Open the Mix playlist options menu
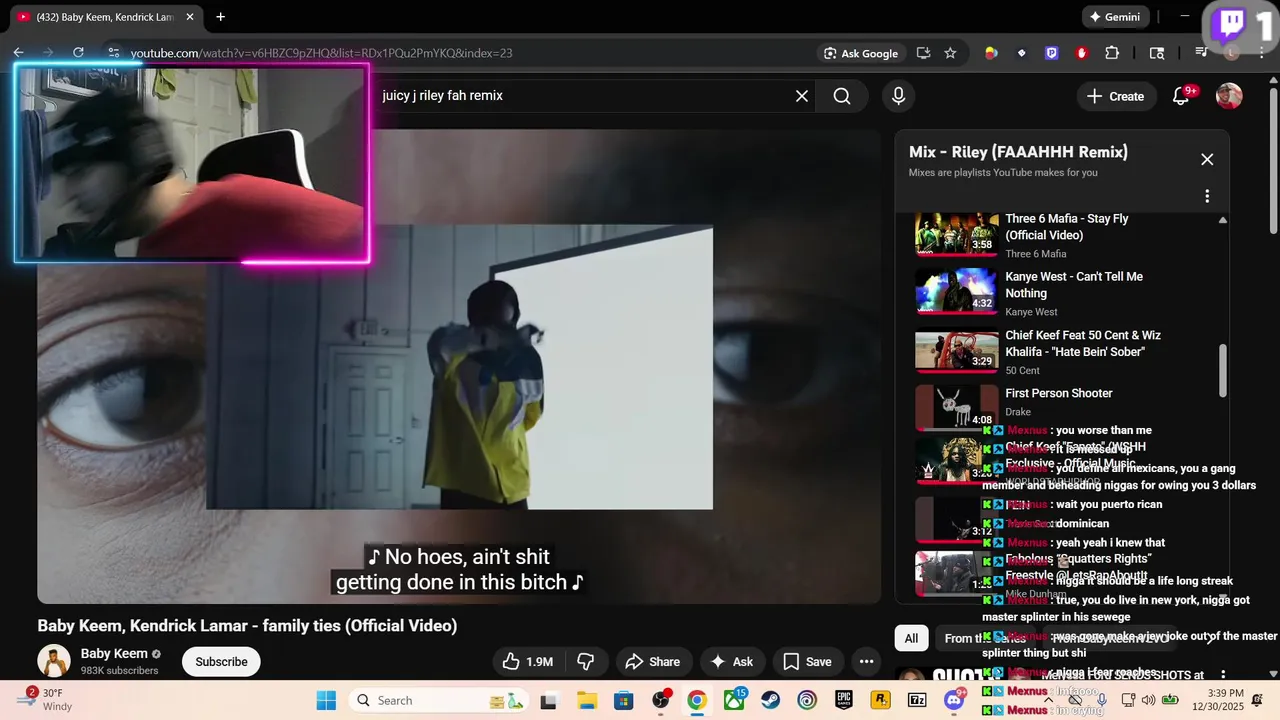1280x720 pixels. (x=1207, y=196)
